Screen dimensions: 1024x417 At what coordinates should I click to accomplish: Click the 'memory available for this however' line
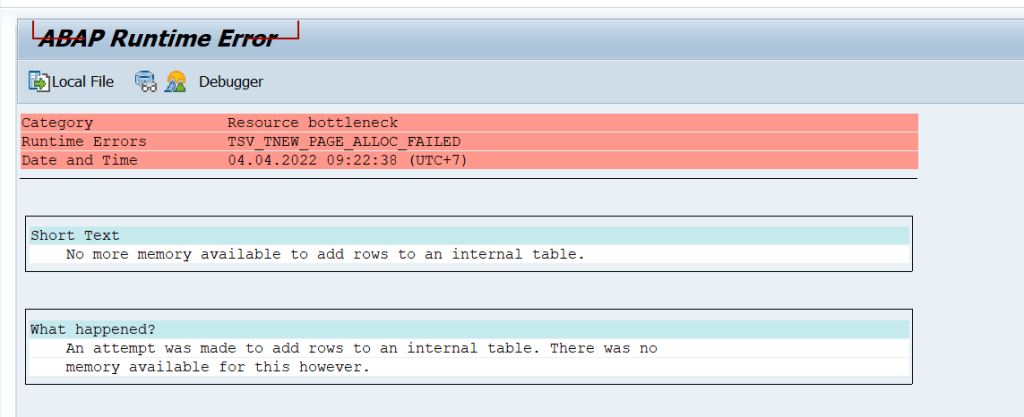point(218,367)
